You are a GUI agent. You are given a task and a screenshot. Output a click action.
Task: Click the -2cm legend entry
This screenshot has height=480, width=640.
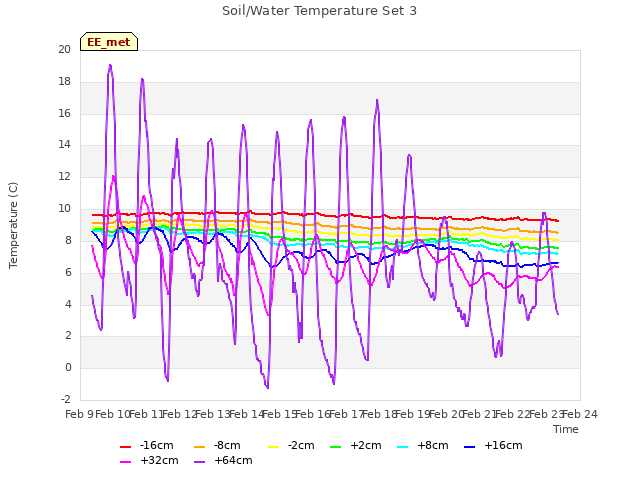[x=291, y=445]
